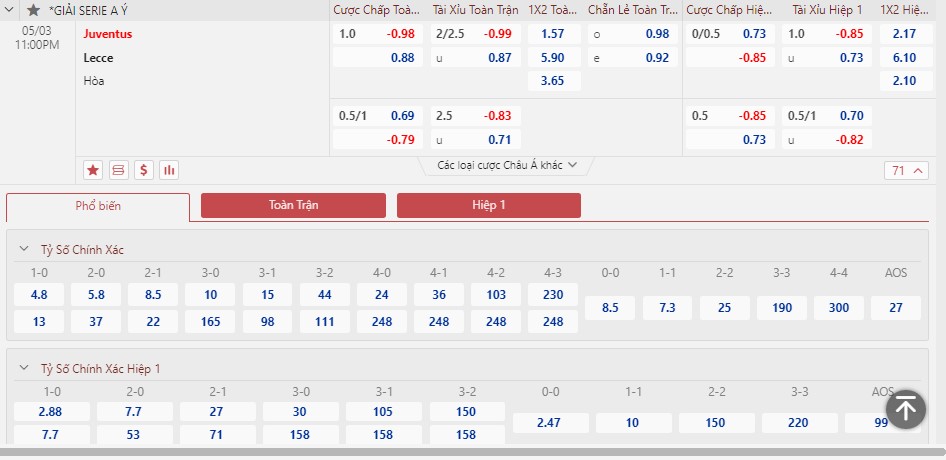
Task: Collapse the 71 markets counter toggle
Action: (908, 171)
